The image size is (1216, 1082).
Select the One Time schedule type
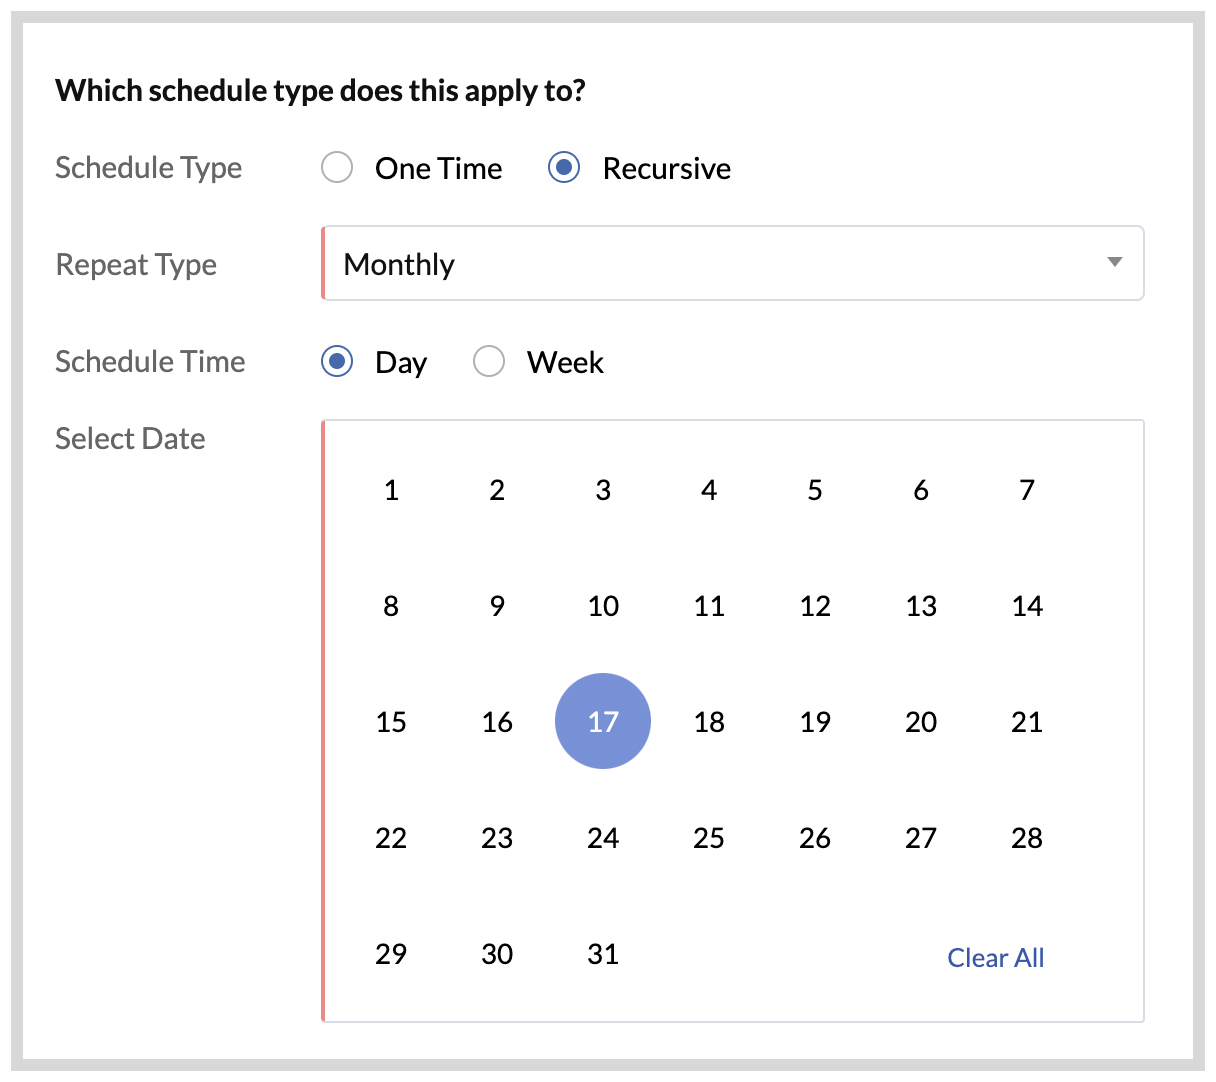pyautogui.click(x=337, y=168)
